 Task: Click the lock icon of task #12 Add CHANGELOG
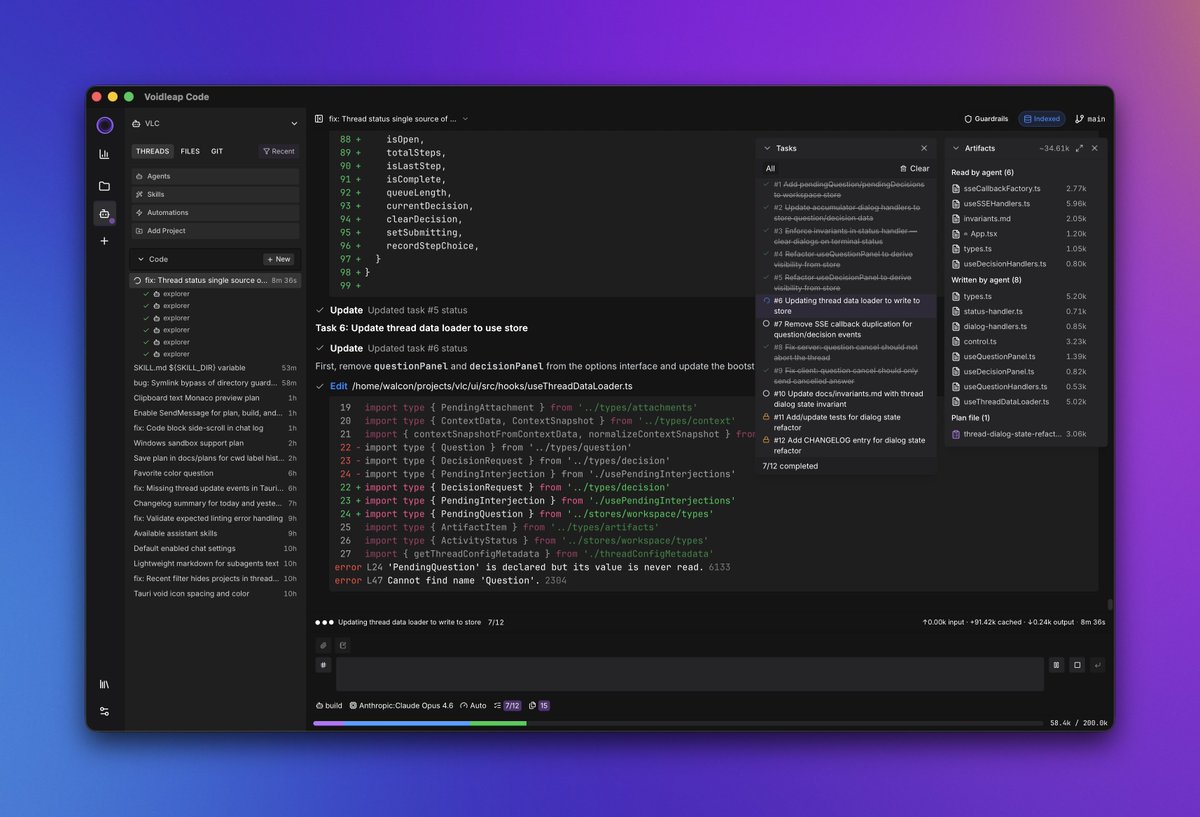(766, 440)
